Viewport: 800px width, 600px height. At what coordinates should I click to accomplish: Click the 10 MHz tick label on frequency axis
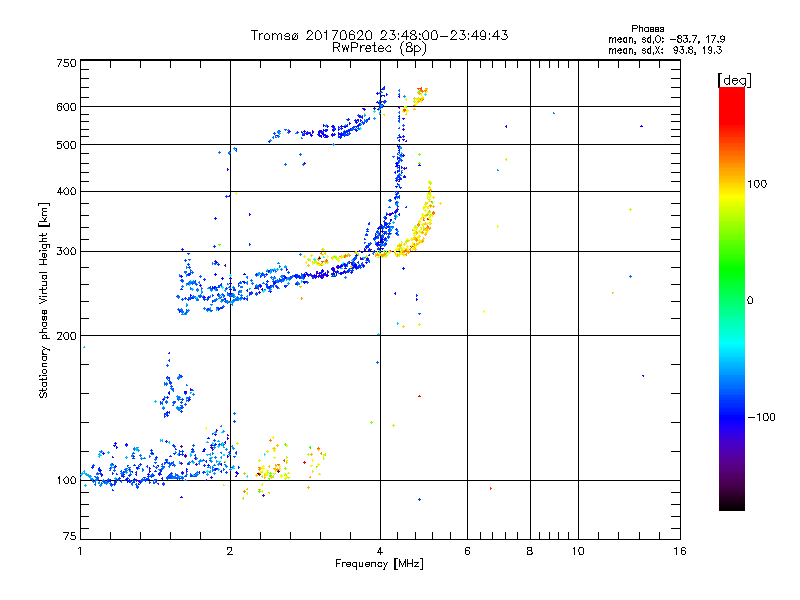pos(578,551)
